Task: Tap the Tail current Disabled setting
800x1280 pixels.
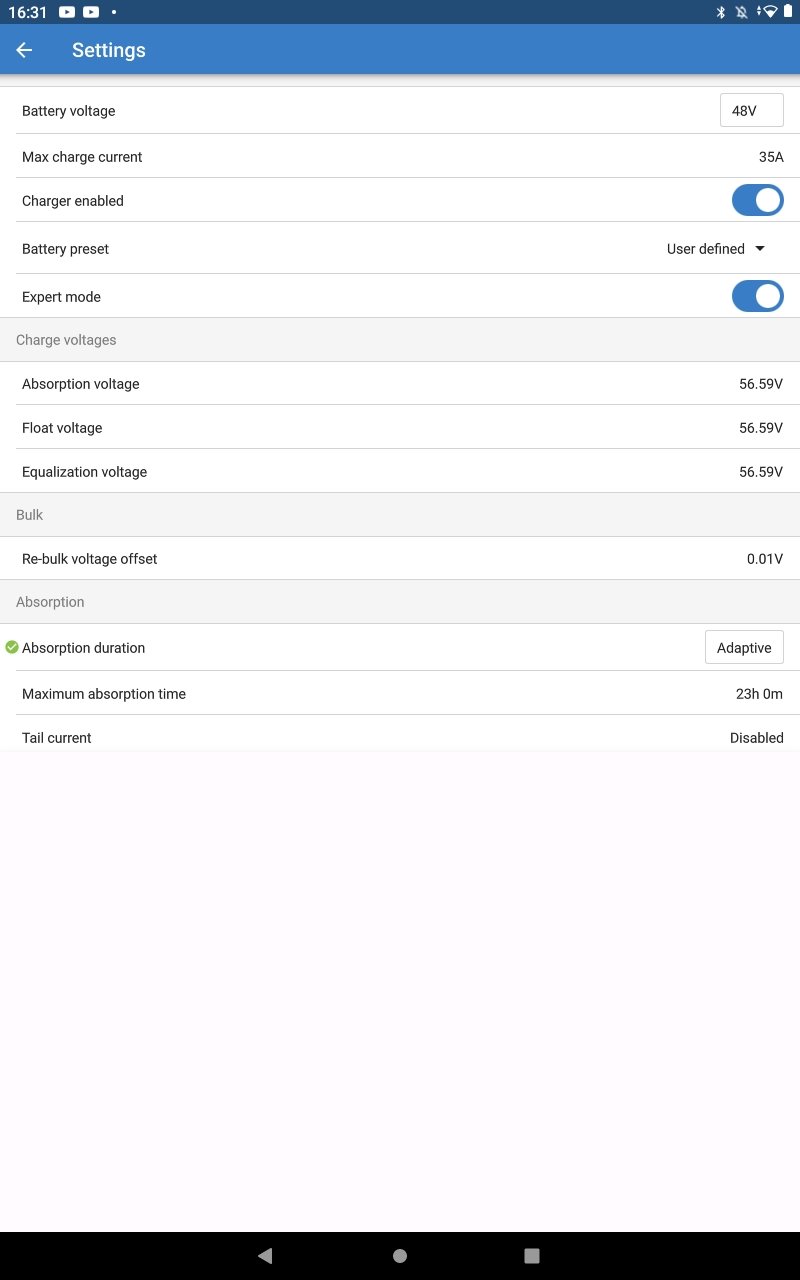Action: click(756, 738)
